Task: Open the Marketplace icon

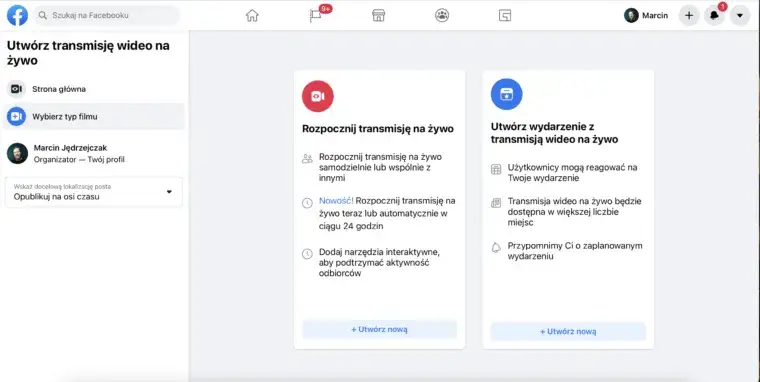Action: coord(379,16)
